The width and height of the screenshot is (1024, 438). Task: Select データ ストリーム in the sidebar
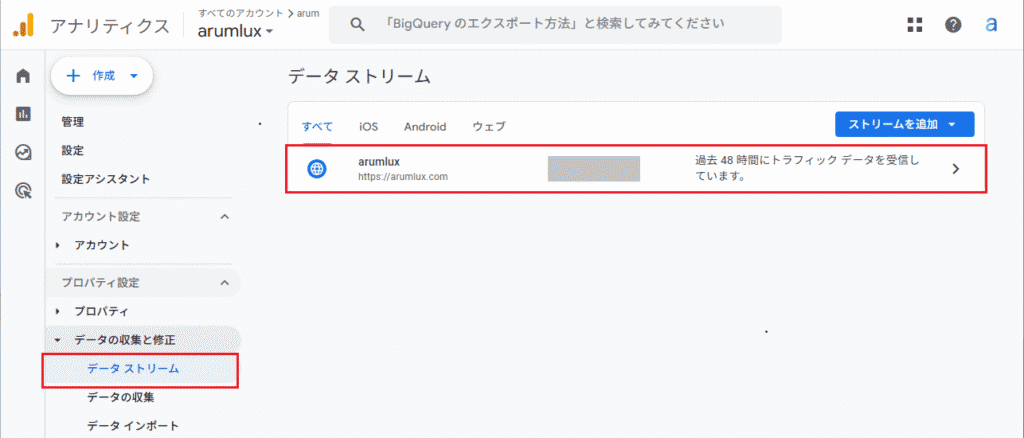(x=133, y=369)
